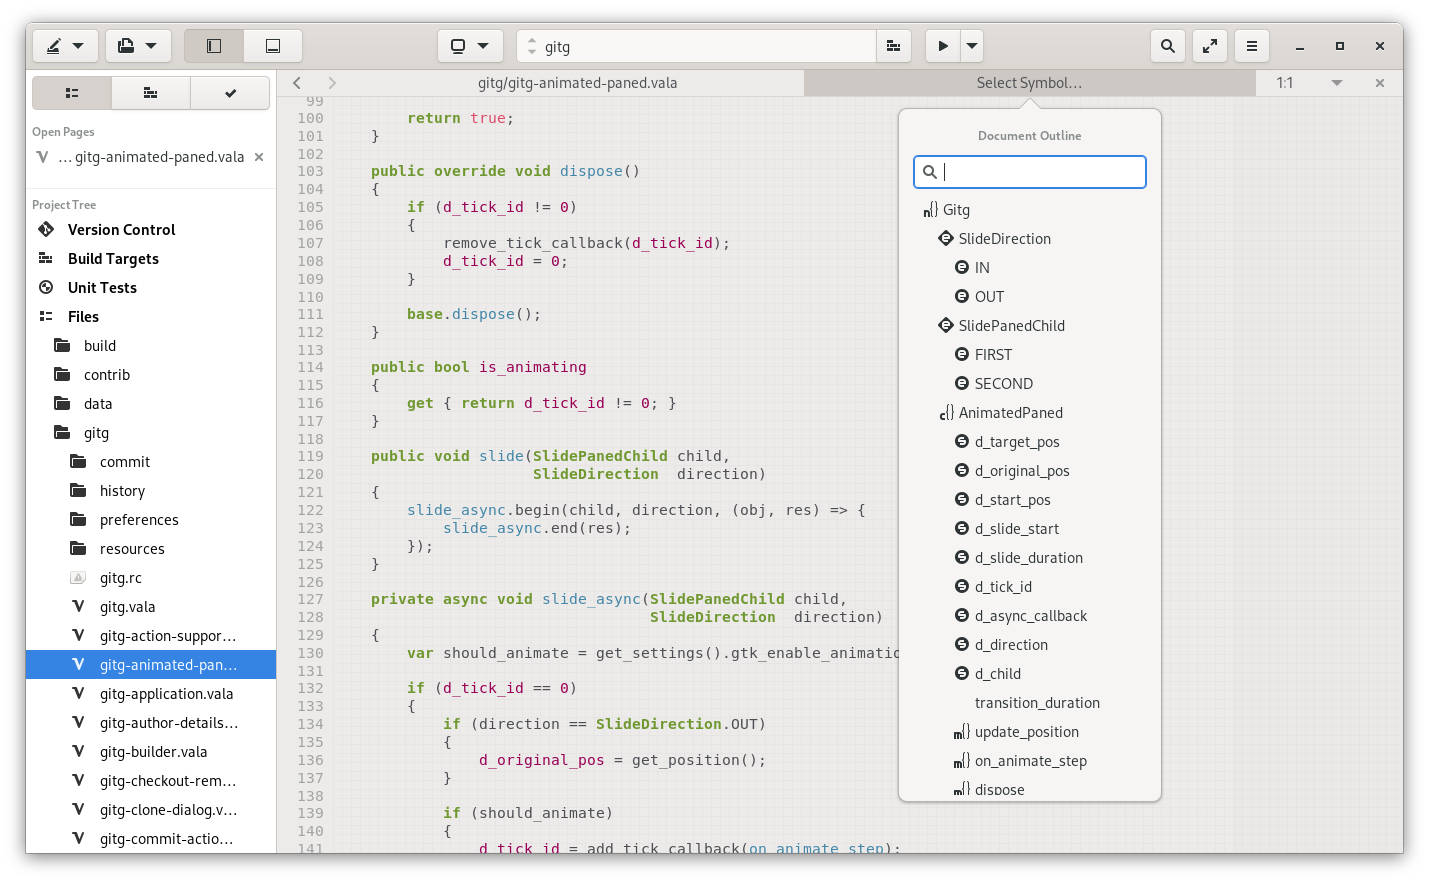Close the editor view with X
The height and width of the screenshot is (882, 1429).
pyautogui.click(x=1380, y=83)
